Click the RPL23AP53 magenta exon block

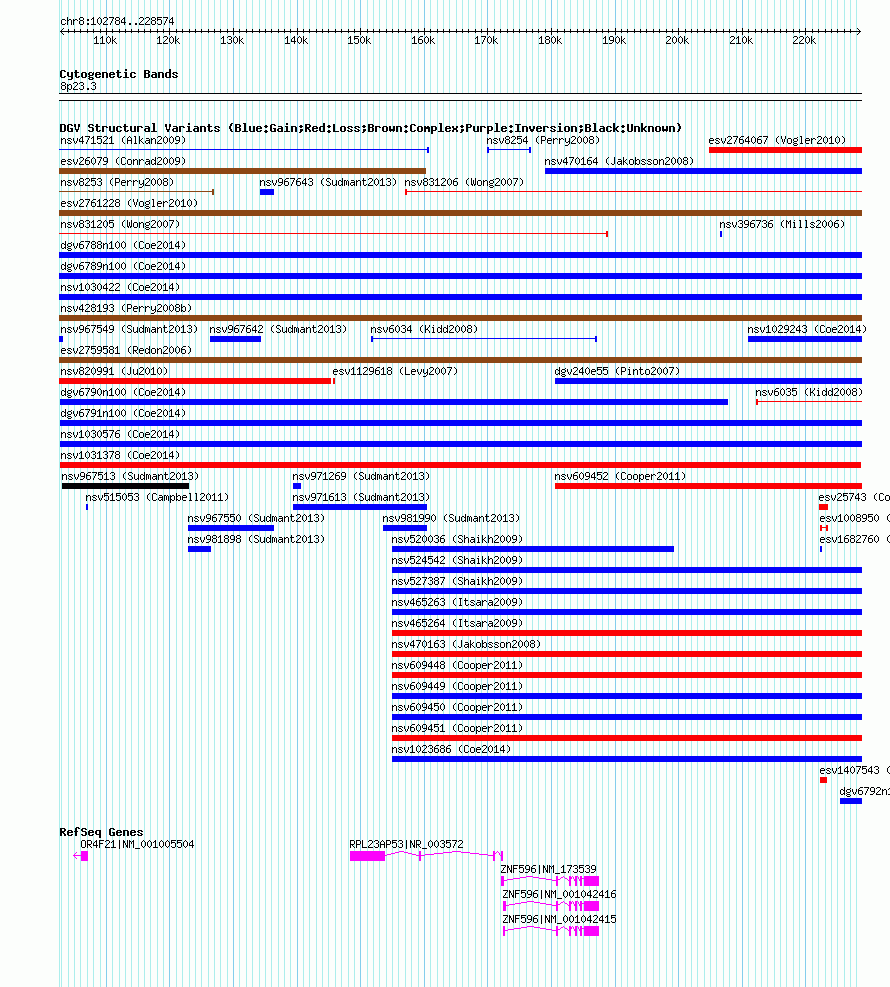368,855
